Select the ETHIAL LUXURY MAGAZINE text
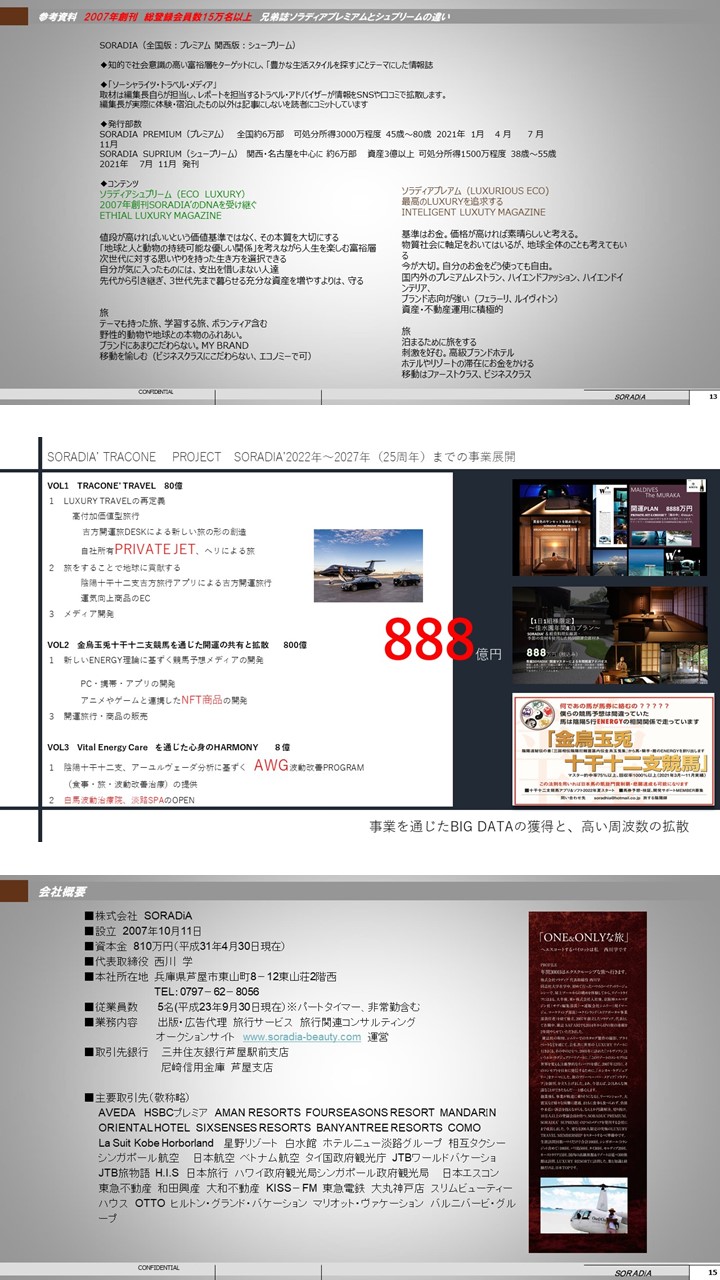 [160, 215]
